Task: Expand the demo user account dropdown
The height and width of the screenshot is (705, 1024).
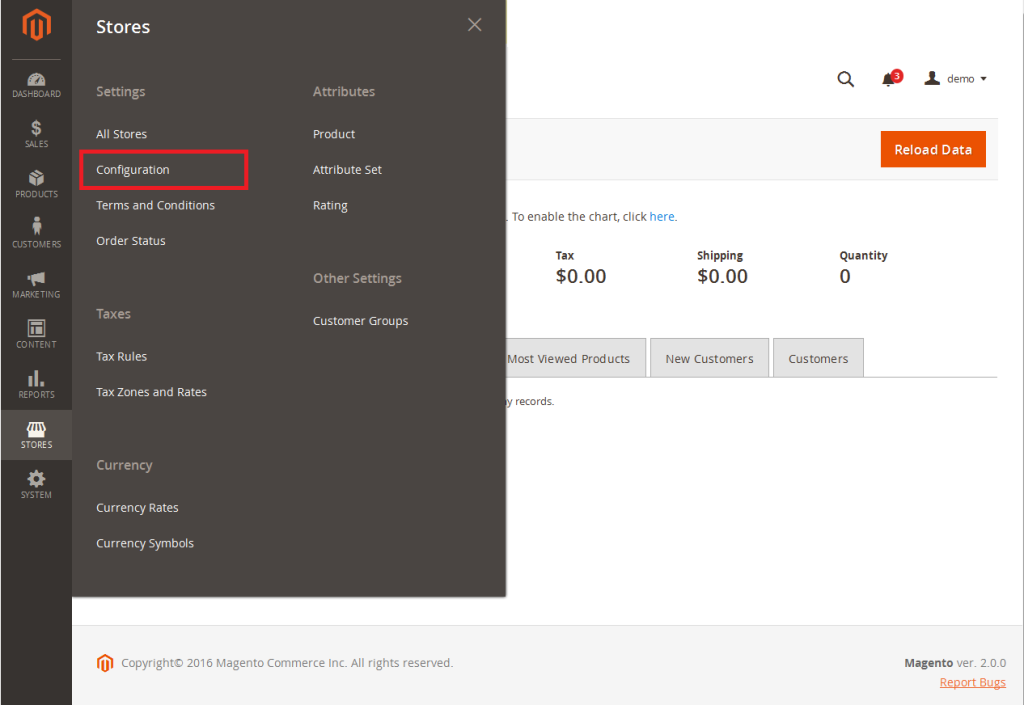Action: click(x=957, y=79)
